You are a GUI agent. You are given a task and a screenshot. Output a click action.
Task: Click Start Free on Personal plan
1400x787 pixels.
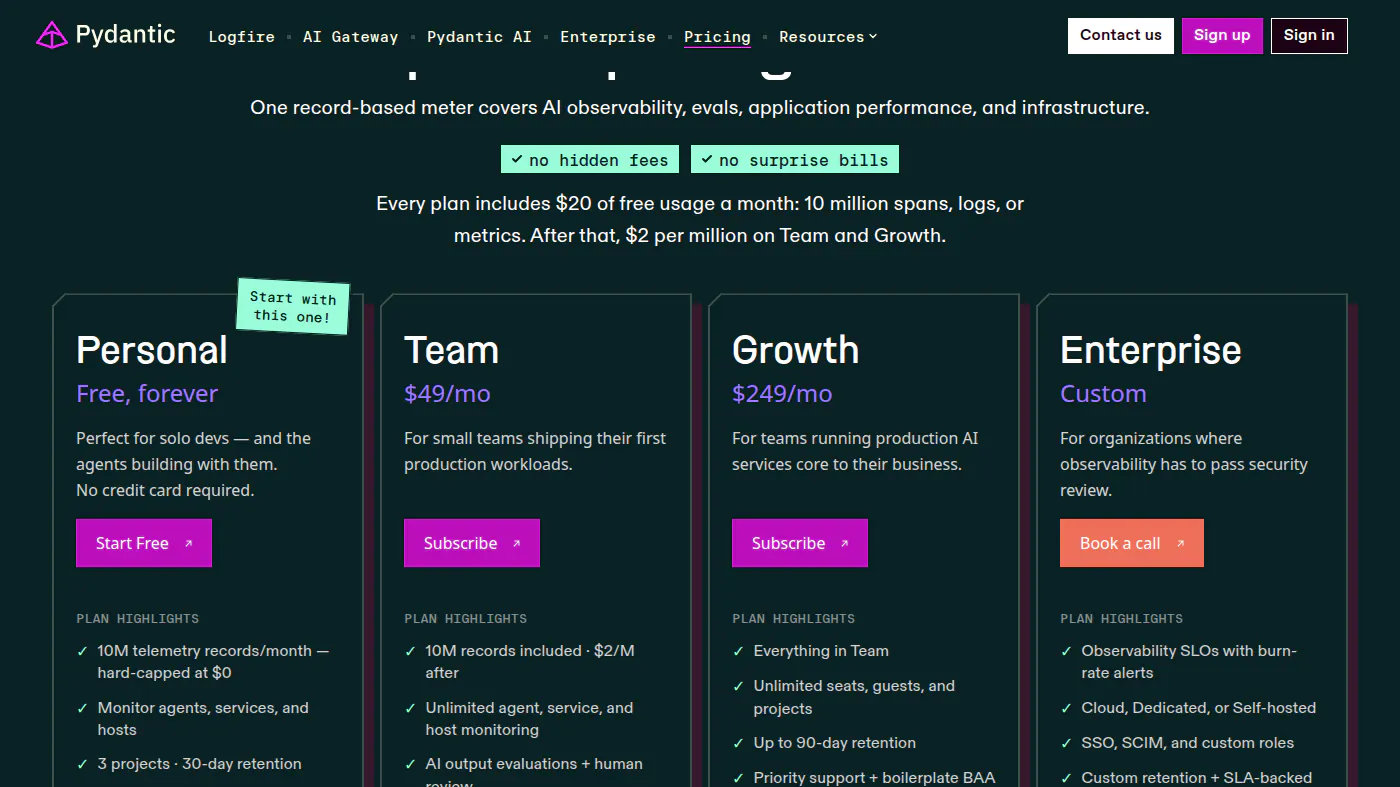point(144,543)
